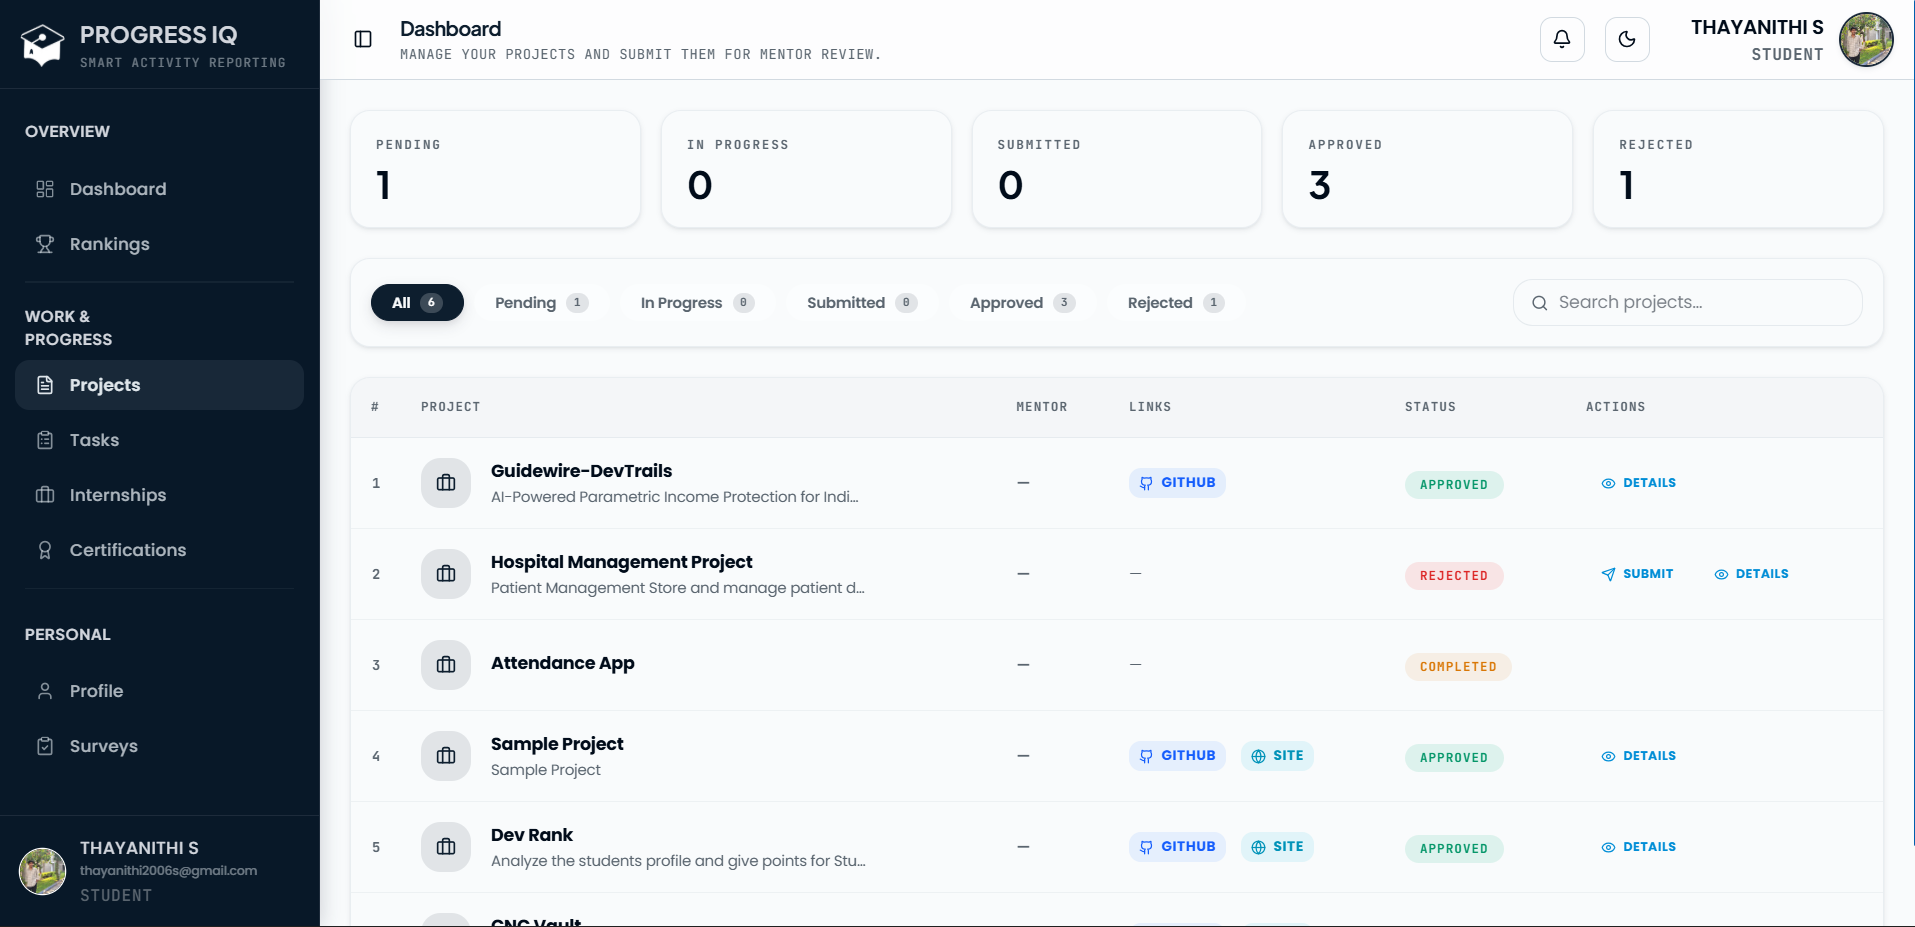Click the Guidewire-DevTrails briefcase icon
This screenshot has width=1915, height=927.
(446, 483)
